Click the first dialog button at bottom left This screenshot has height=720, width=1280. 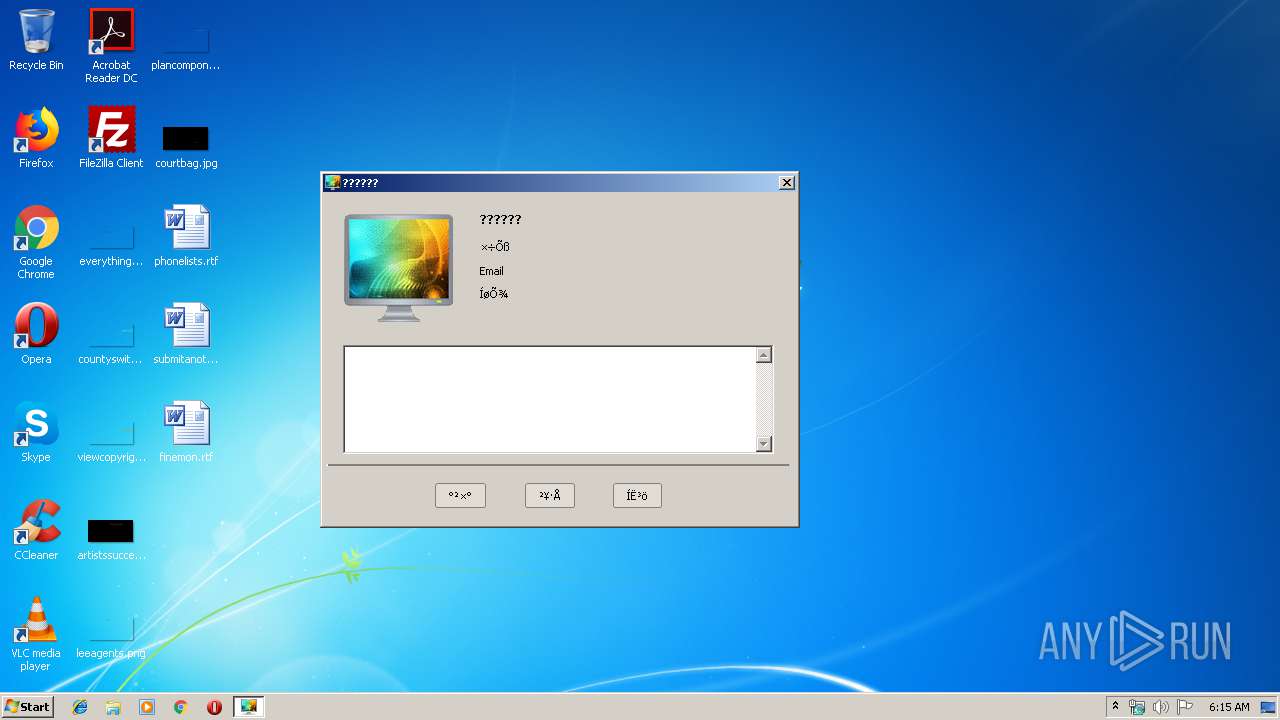tap(460, 495)
